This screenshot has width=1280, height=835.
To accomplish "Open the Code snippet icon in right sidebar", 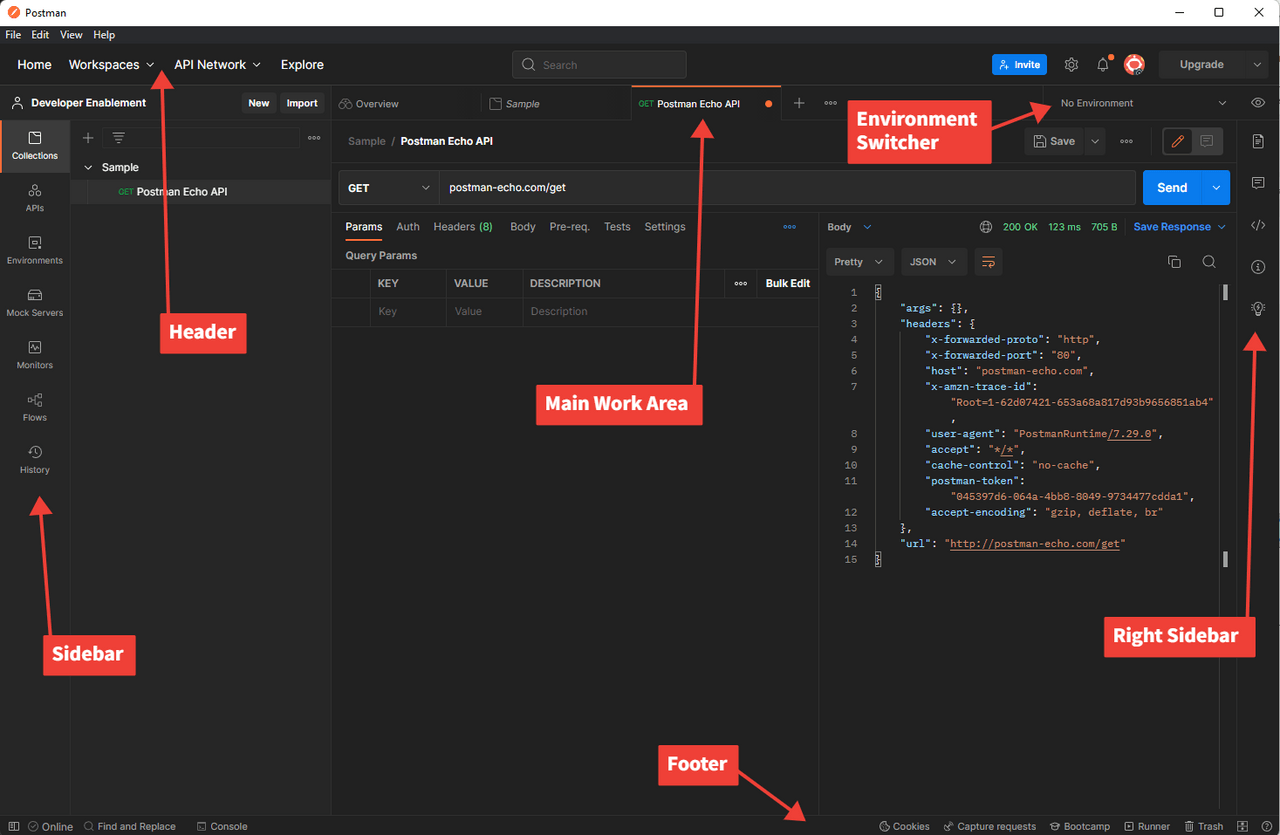I will coord(1258,225).
